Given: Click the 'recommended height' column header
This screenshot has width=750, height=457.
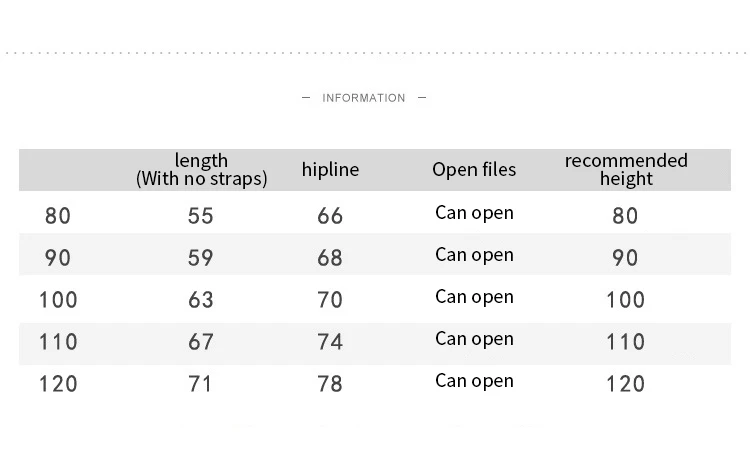Looking at the screenshot, I should tap(626, 169).
